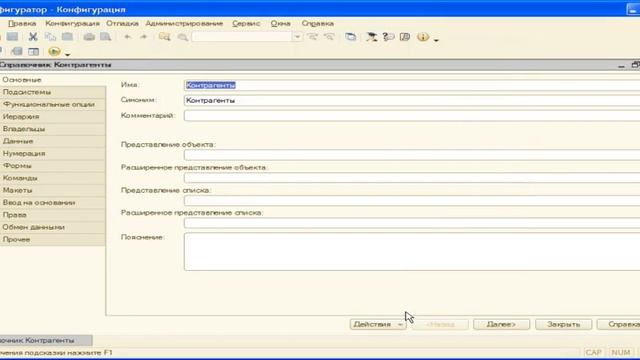Click the Find icon with the binoculars
Viewport: 640px width, 360px height.
[x=164, y=37]
